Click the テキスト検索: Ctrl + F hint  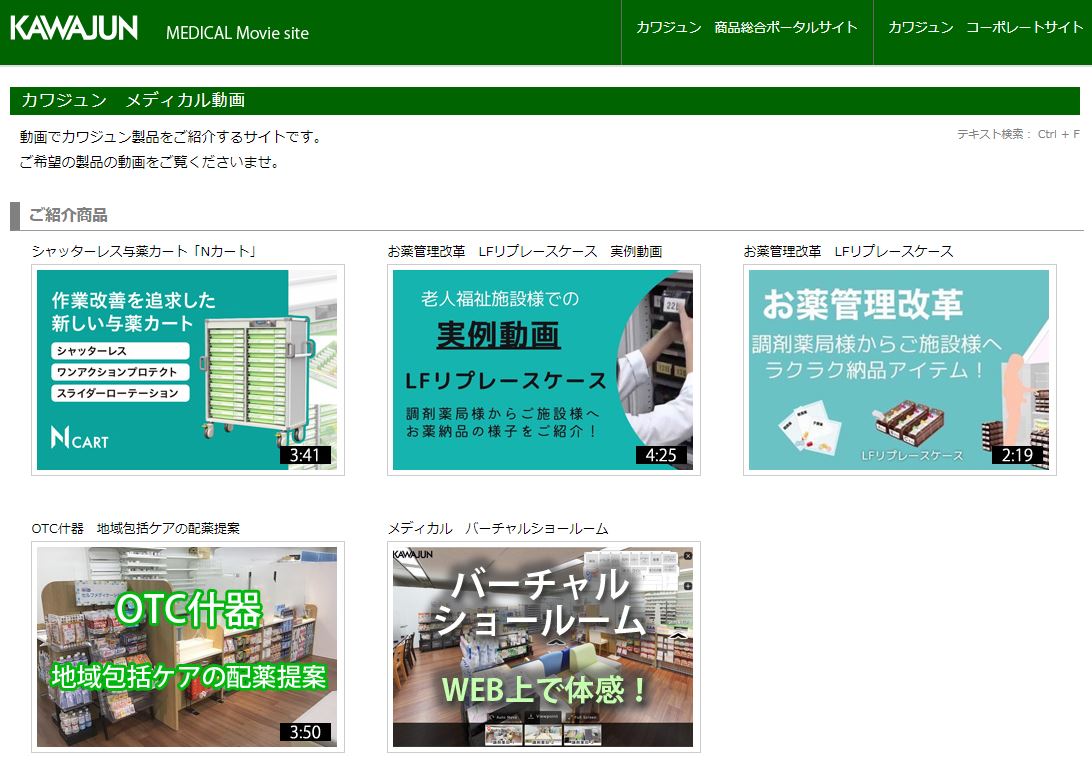click(1018, 134)
